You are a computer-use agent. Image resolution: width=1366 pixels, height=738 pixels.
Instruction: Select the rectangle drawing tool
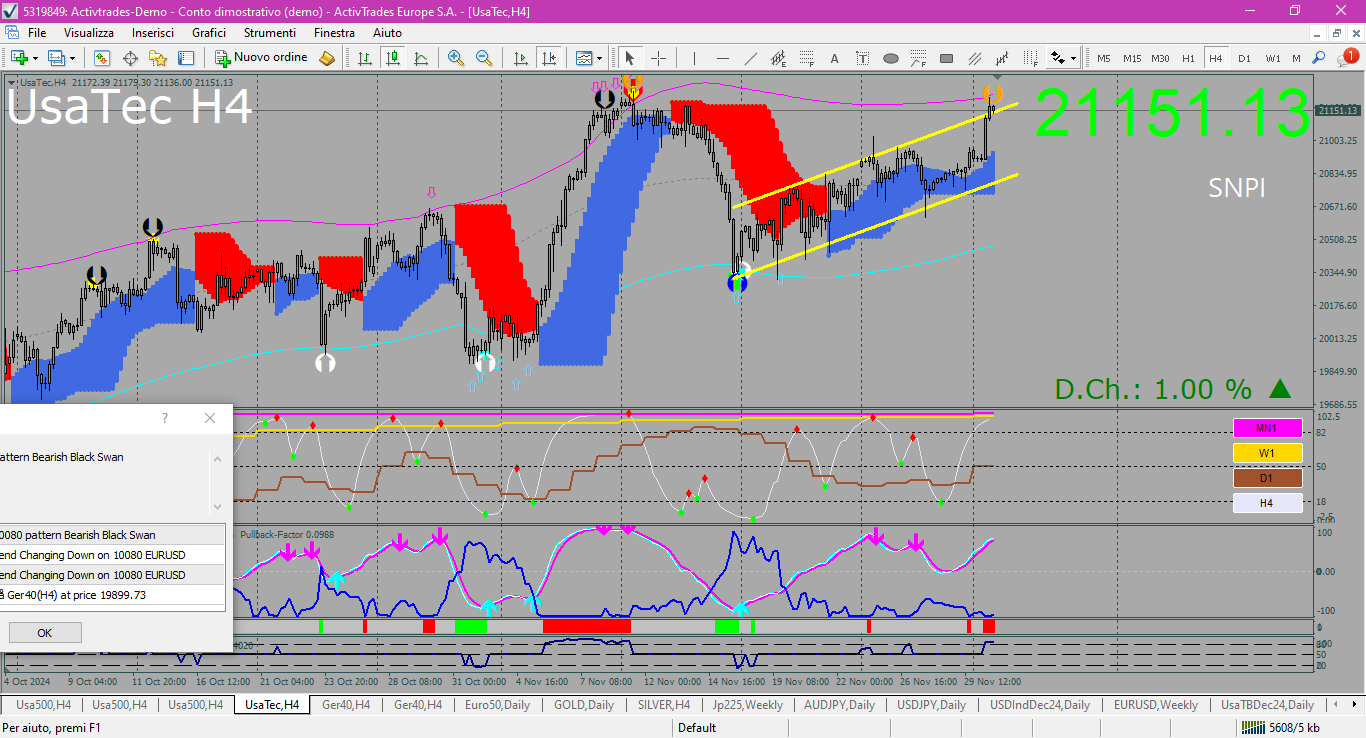click(946, 58)
